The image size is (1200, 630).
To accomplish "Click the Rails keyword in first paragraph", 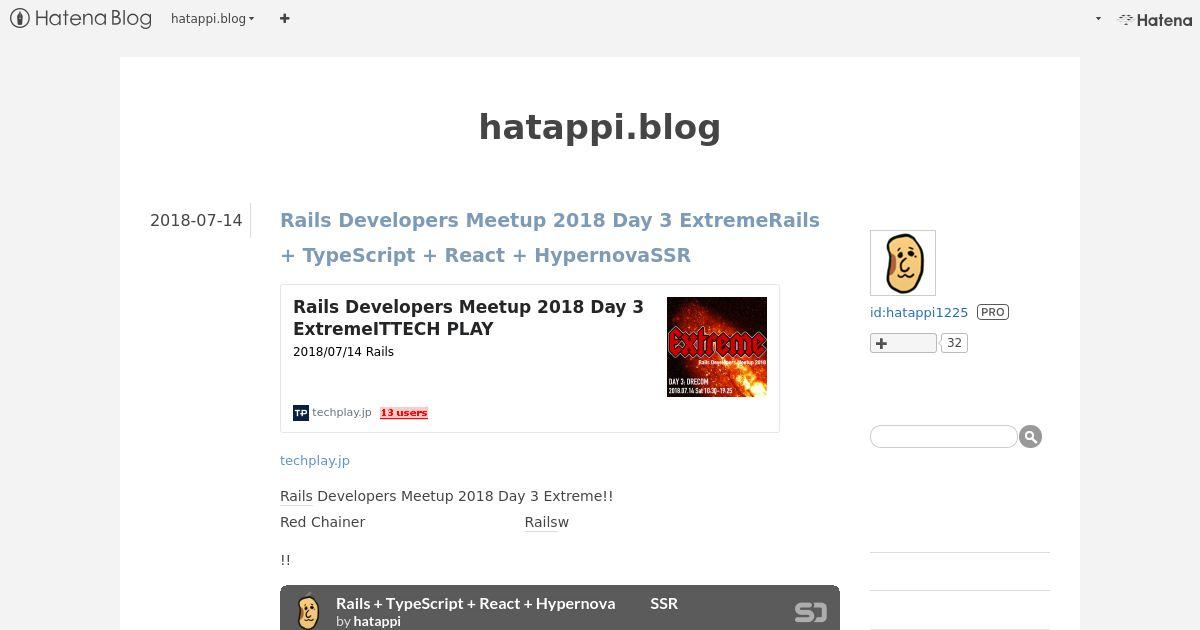I will coord(296,496).
